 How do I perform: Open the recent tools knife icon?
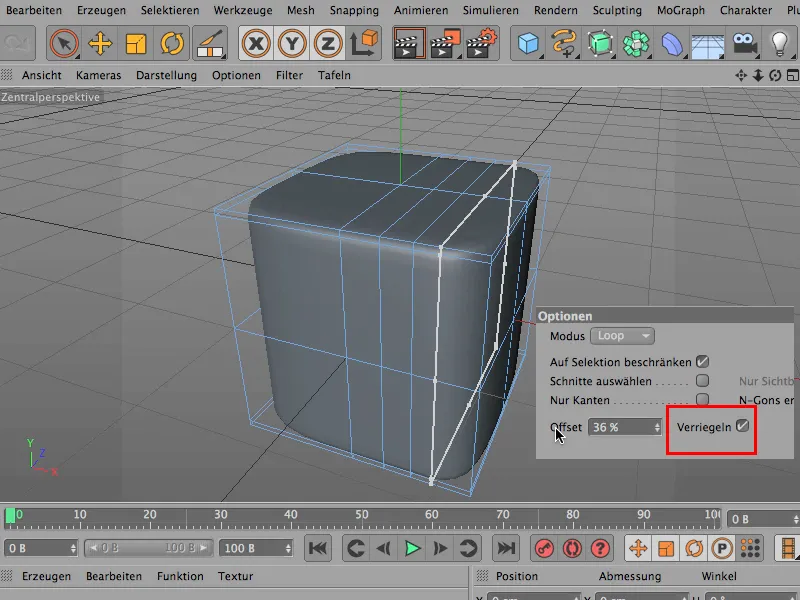(x=210, y=43)
